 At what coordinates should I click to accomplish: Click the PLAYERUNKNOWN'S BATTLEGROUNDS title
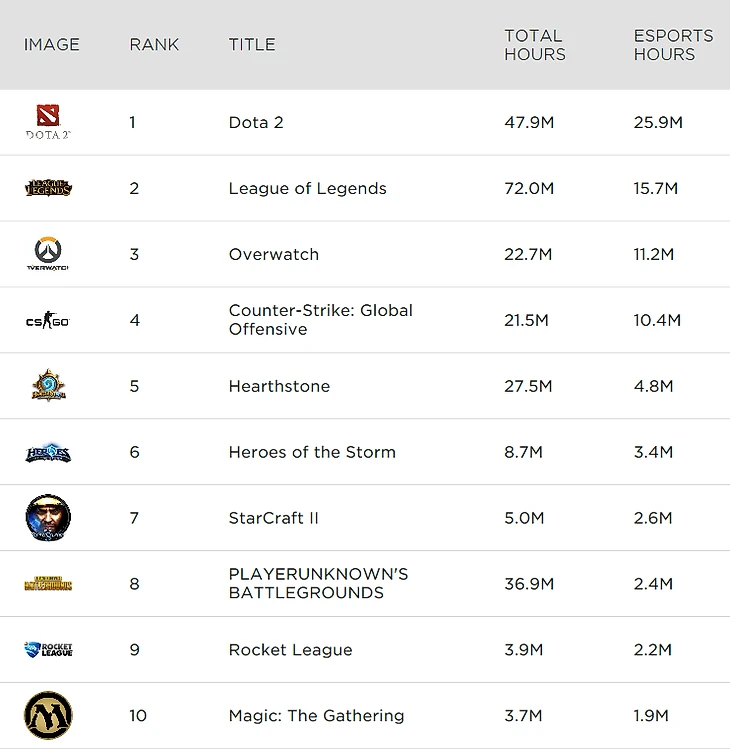coord(318,583)
